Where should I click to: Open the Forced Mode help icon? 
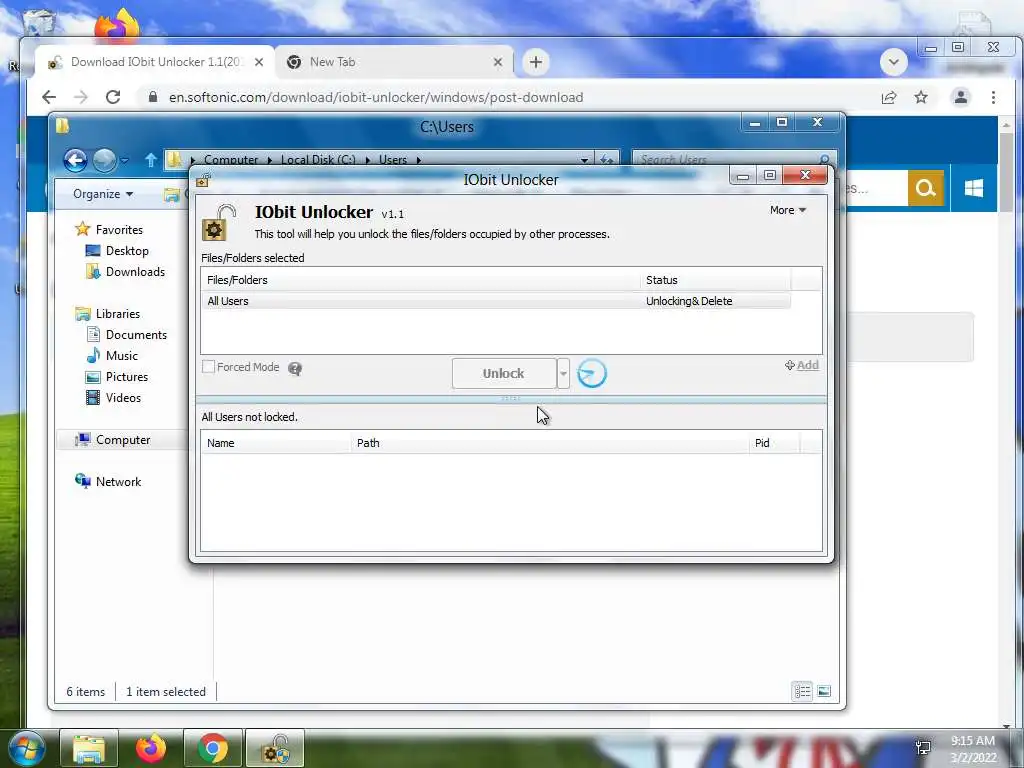[295, 368]
